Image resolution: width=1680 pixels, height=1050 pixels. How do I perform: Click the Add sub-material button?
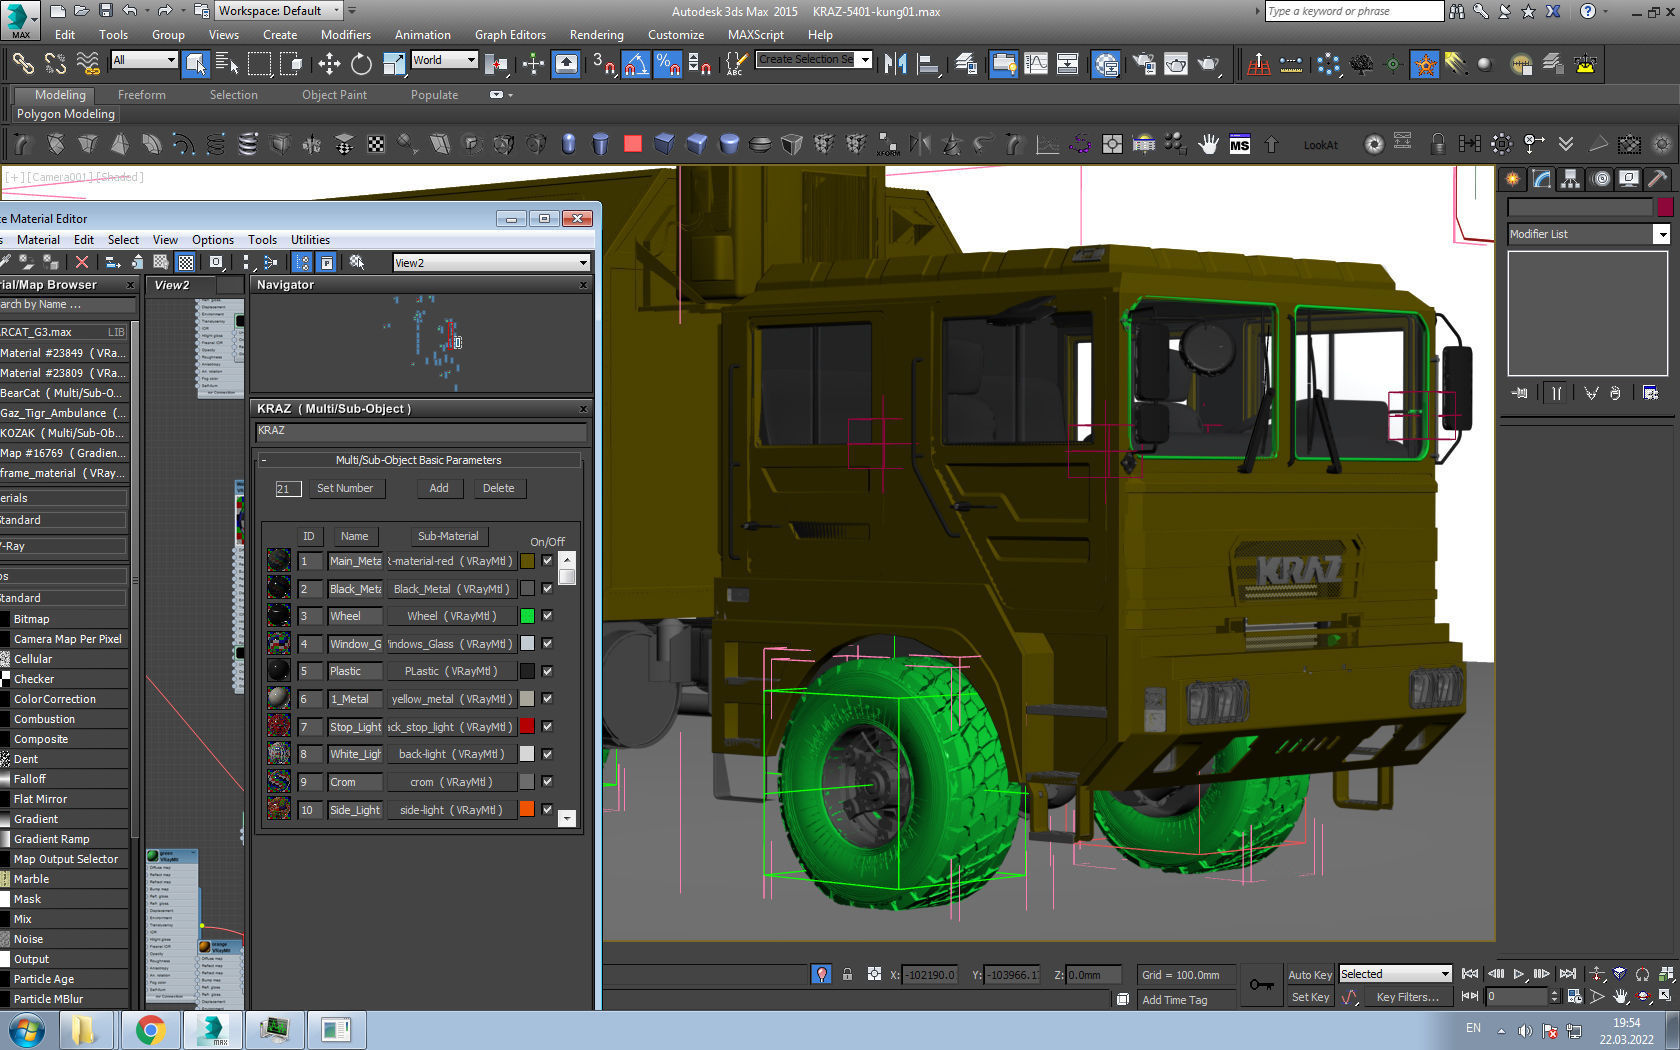point(439,488)
